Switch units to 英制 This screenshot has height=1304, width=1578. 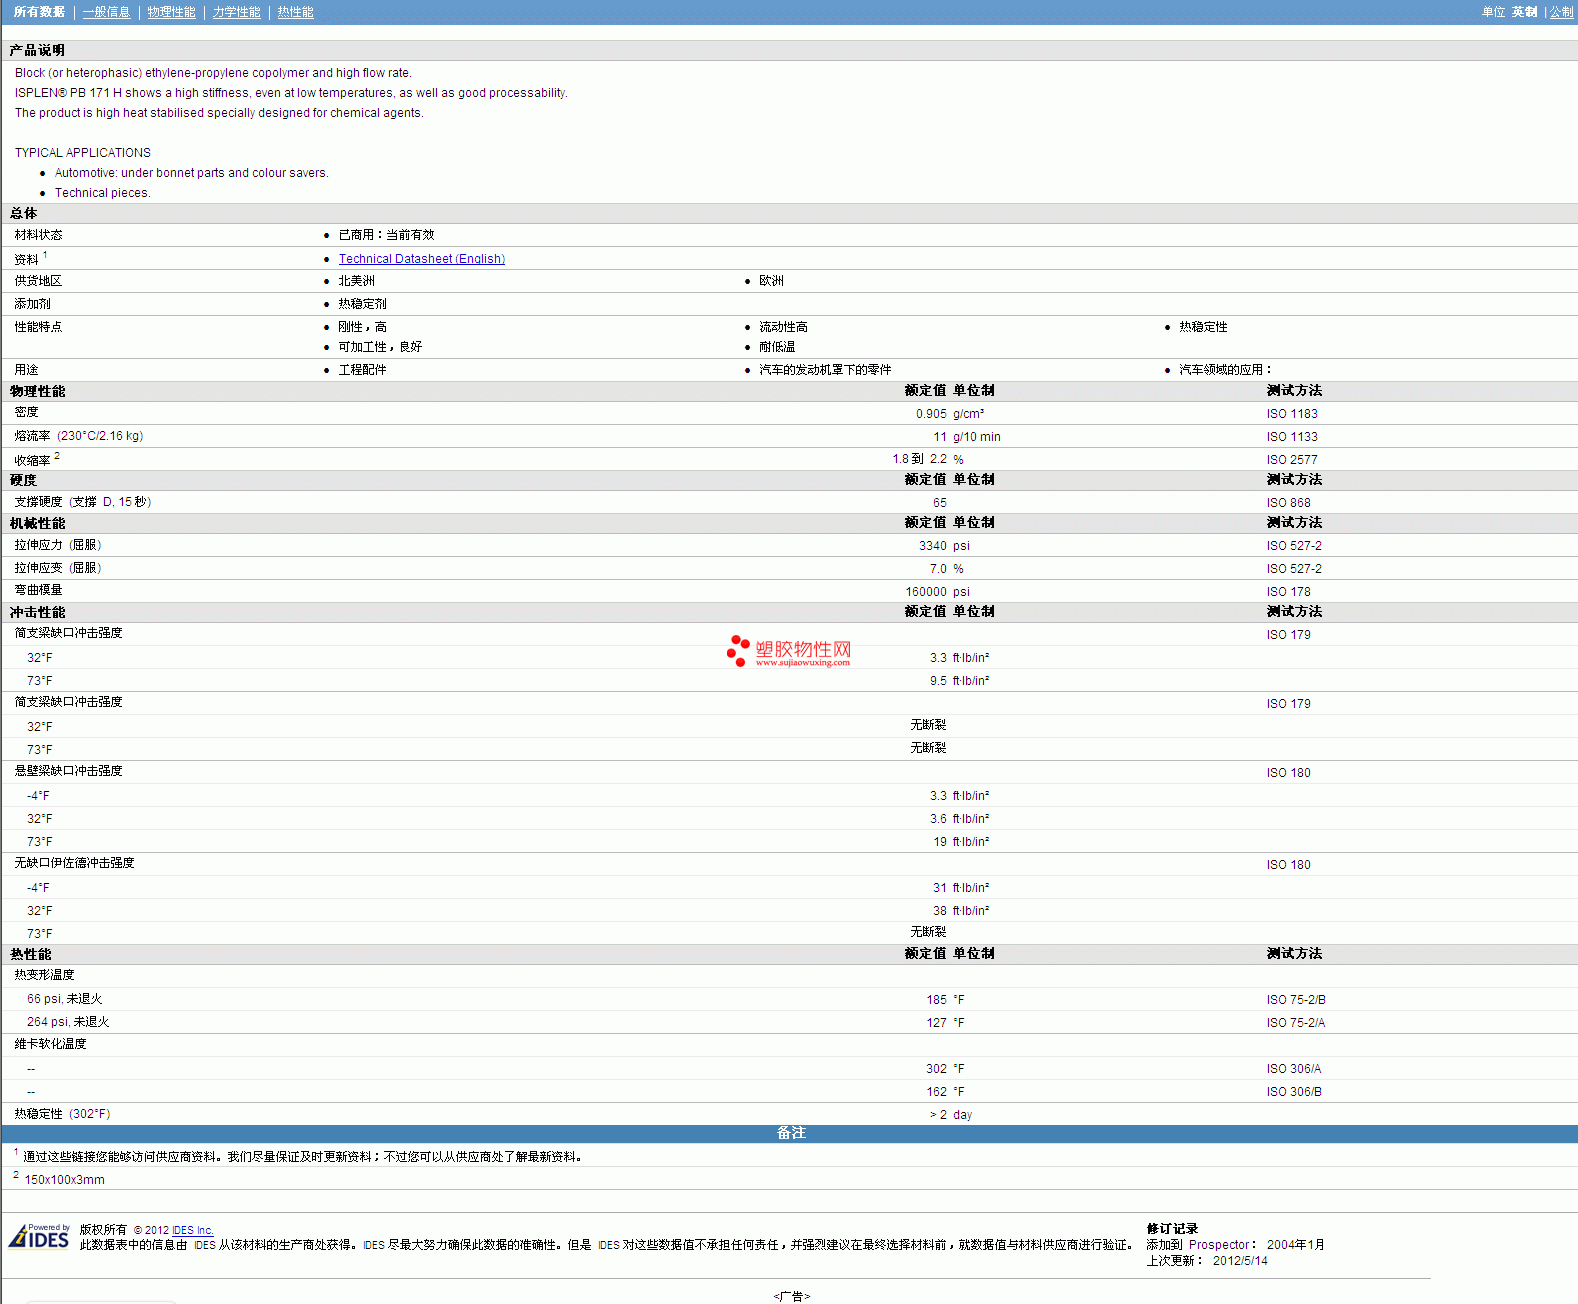(x=1524, y=12)
